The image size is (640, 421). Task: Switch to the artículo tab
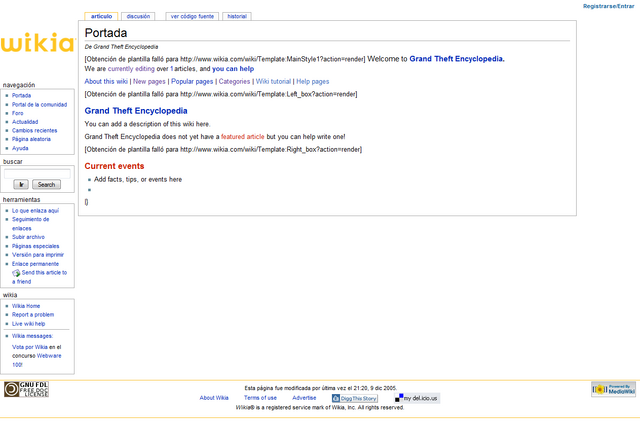(x=101, y=16)
